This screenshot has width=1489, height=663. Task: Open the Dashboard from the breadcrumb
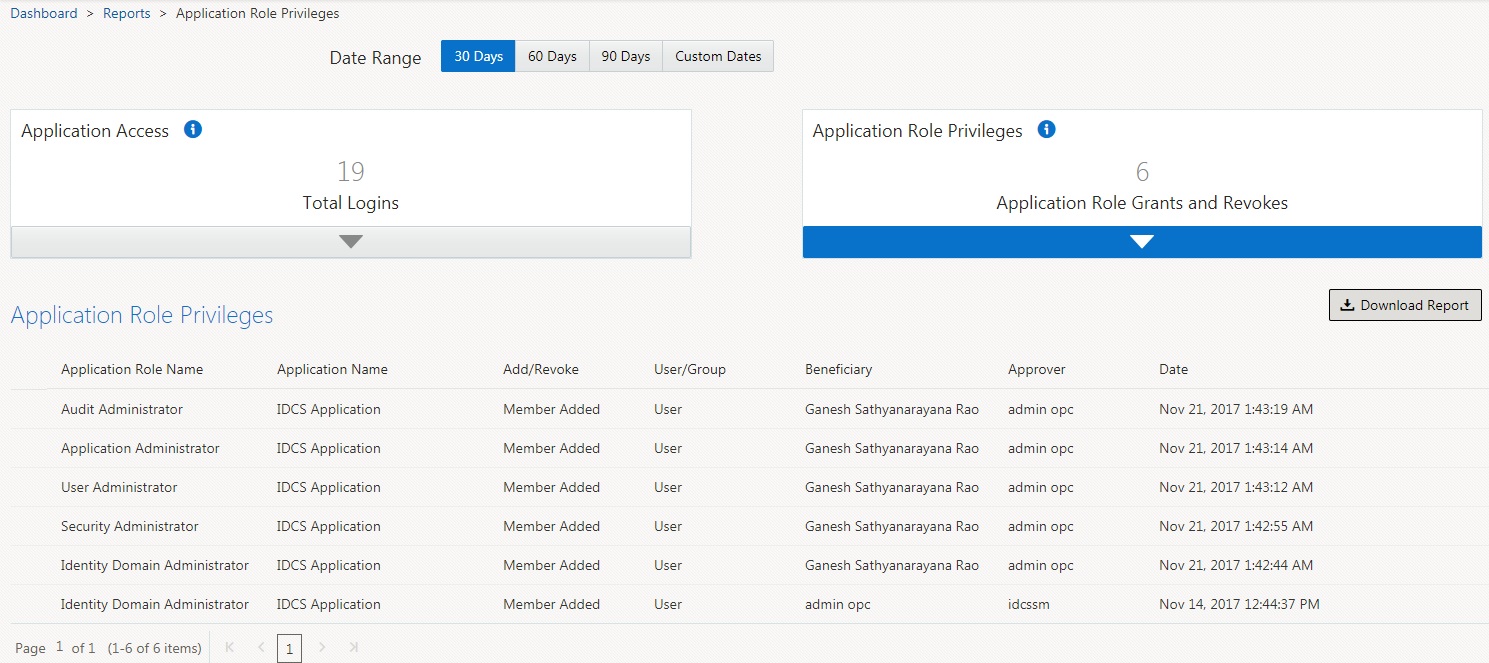pyautogui.click(x=43, y=13)
